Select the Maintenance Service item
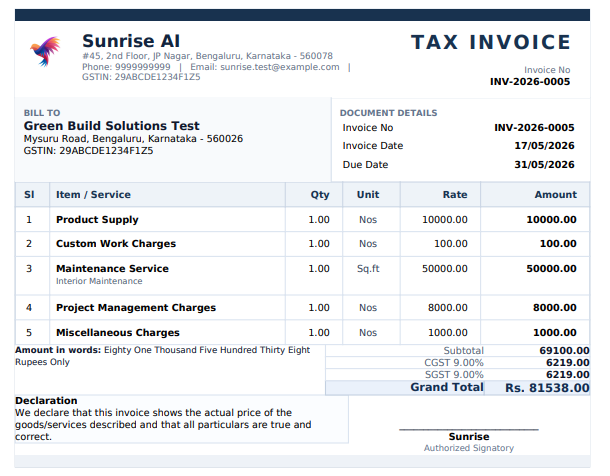Viewport: 610px width, 476px height. [112, 269]
